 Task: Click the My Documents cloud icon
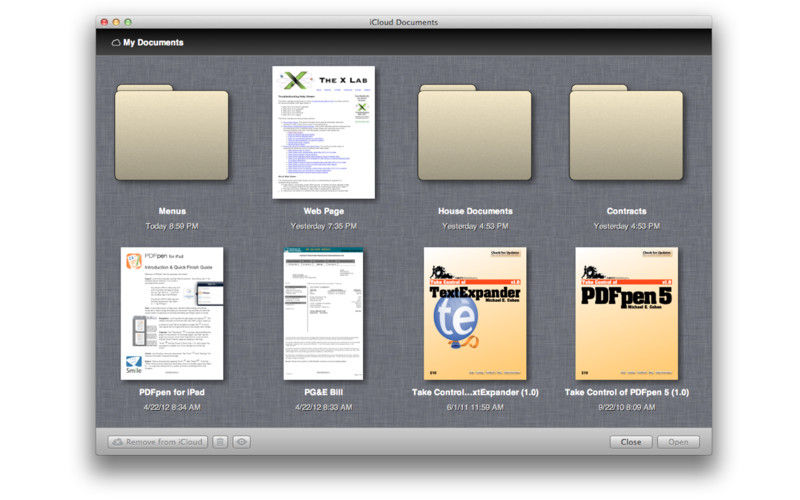pyautogui.click(x=116, y=43)
